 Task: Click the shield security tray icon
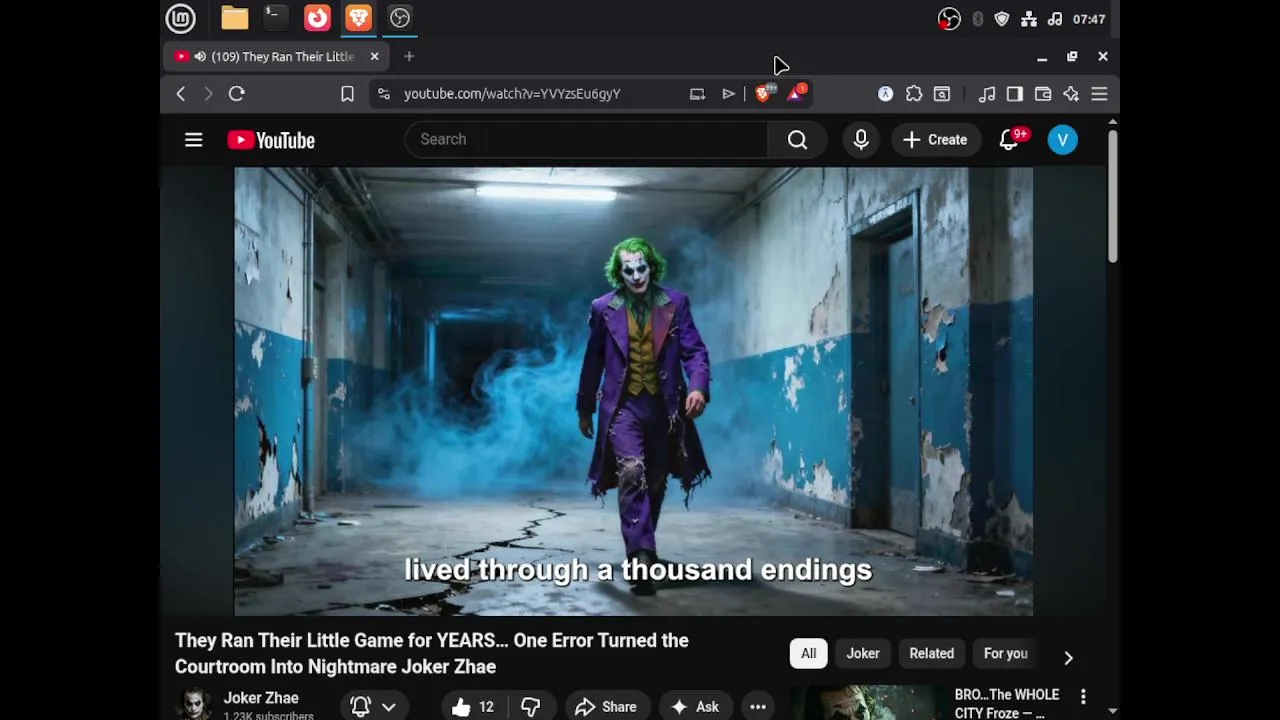tap(1002, 19)
